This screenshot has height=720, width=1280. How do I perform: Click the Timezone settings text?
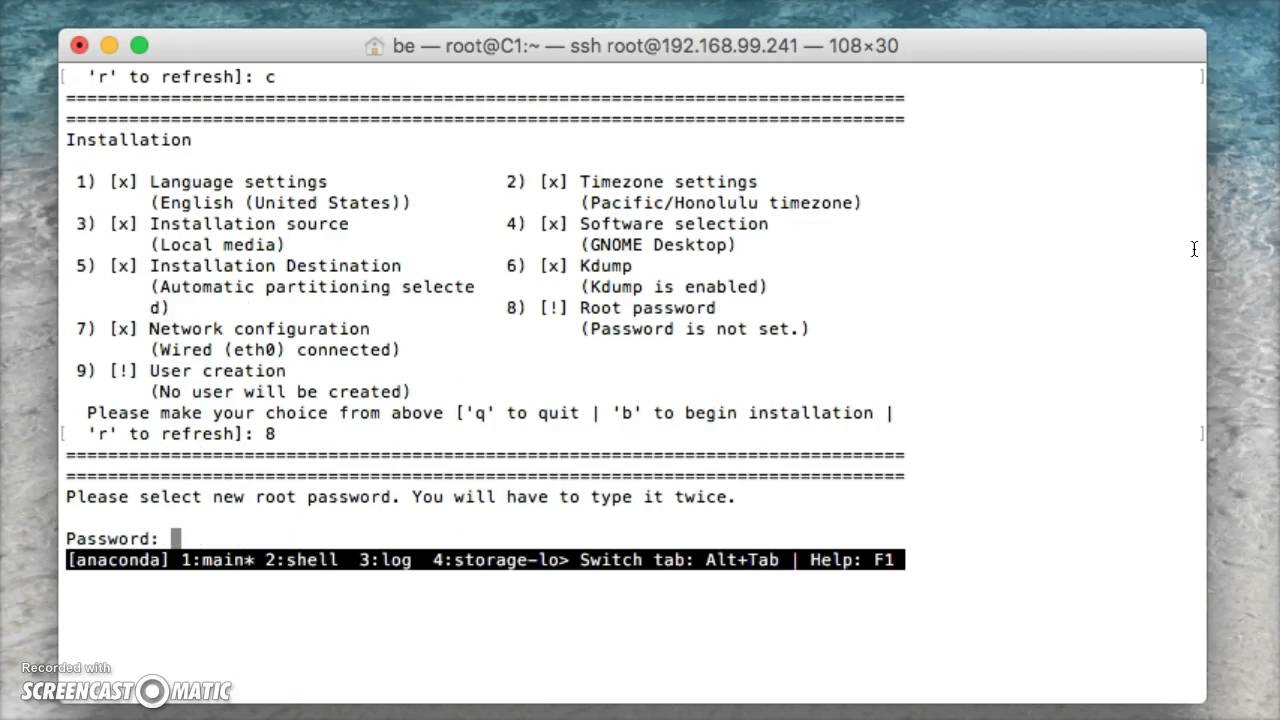(668, 182)
